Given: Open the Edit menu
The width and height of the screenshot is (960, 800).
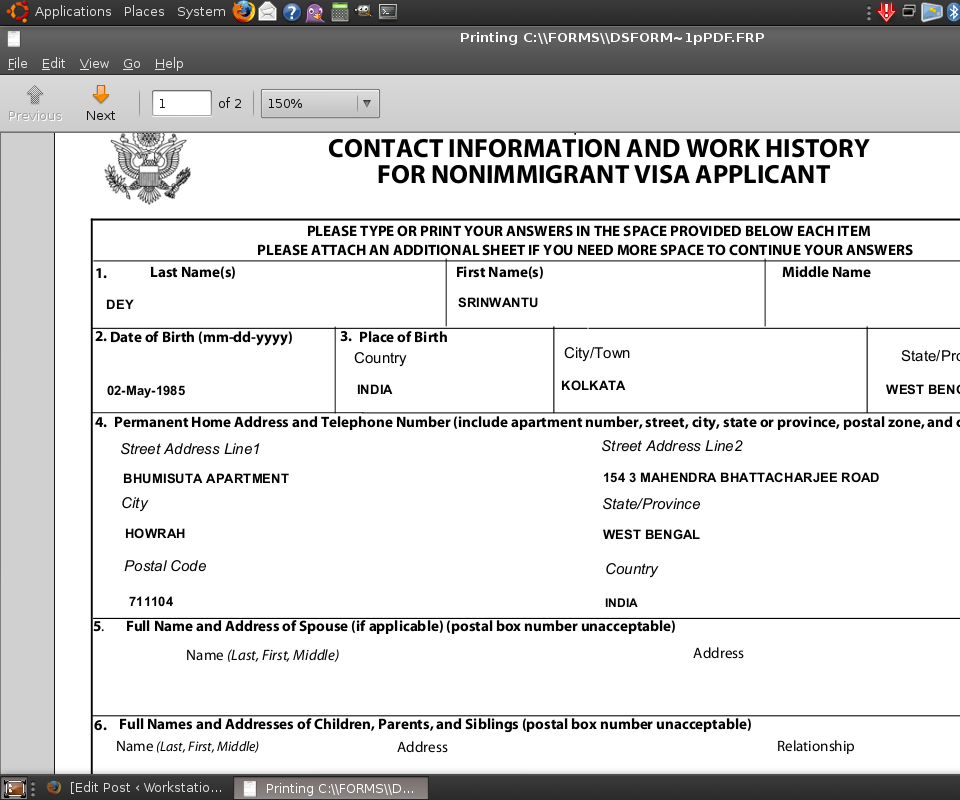Looking at the screenshot, I should point(53,64).
